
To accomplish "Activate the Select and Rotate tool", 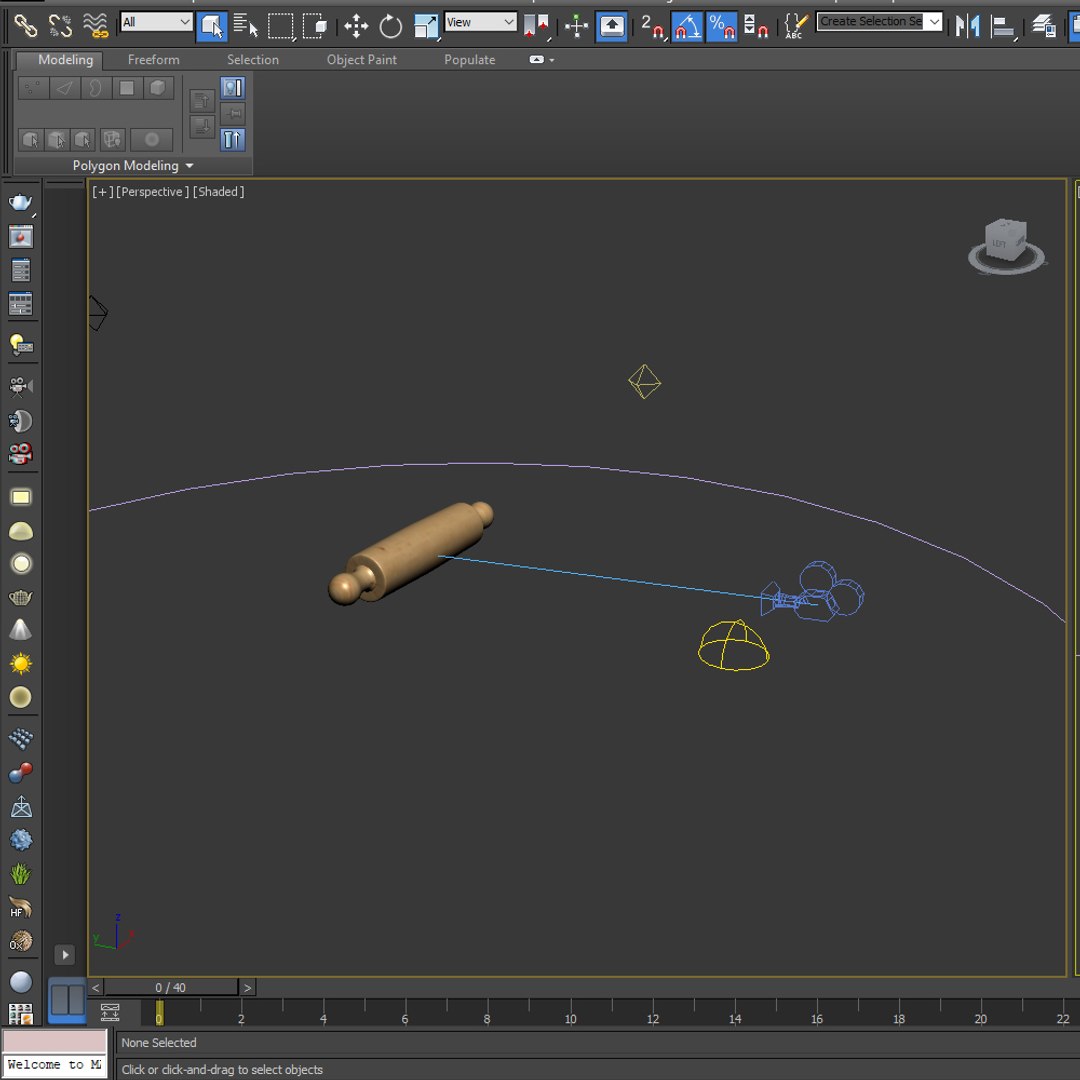I will coord(391,26).
